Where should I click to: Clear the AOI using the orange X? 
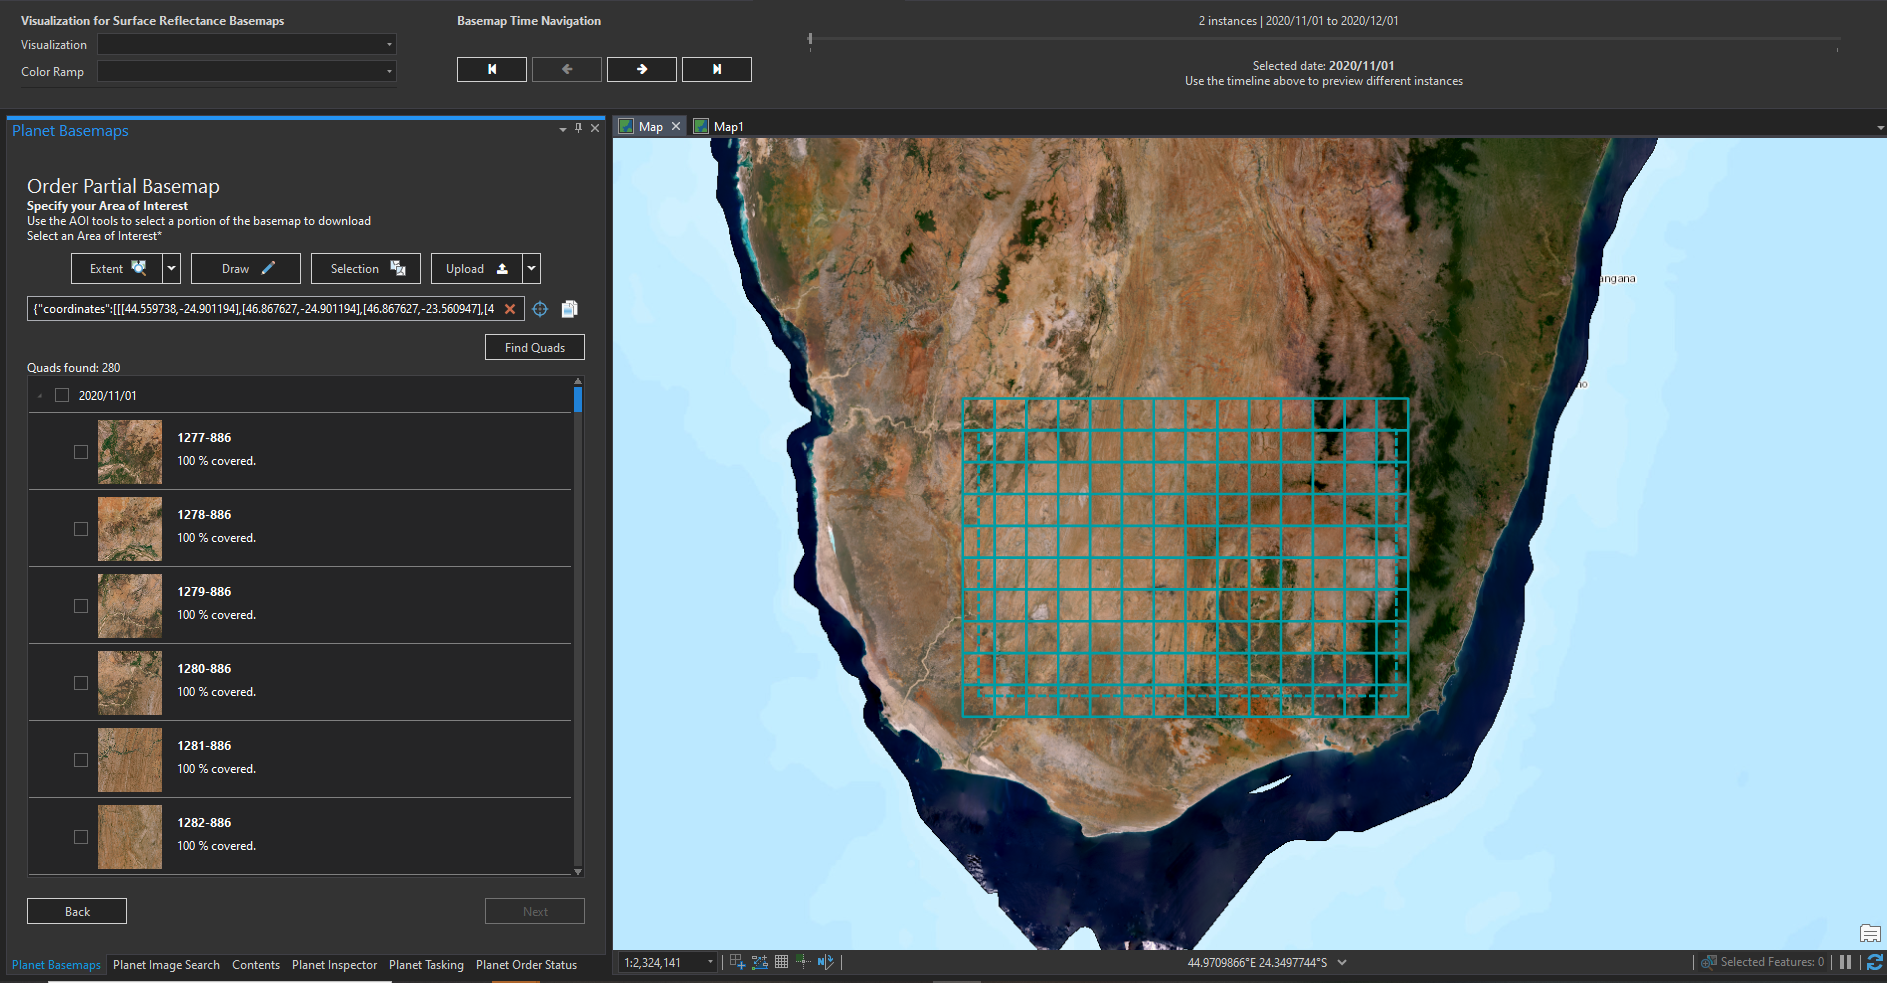pyautogui.click(x=511, y=309)
